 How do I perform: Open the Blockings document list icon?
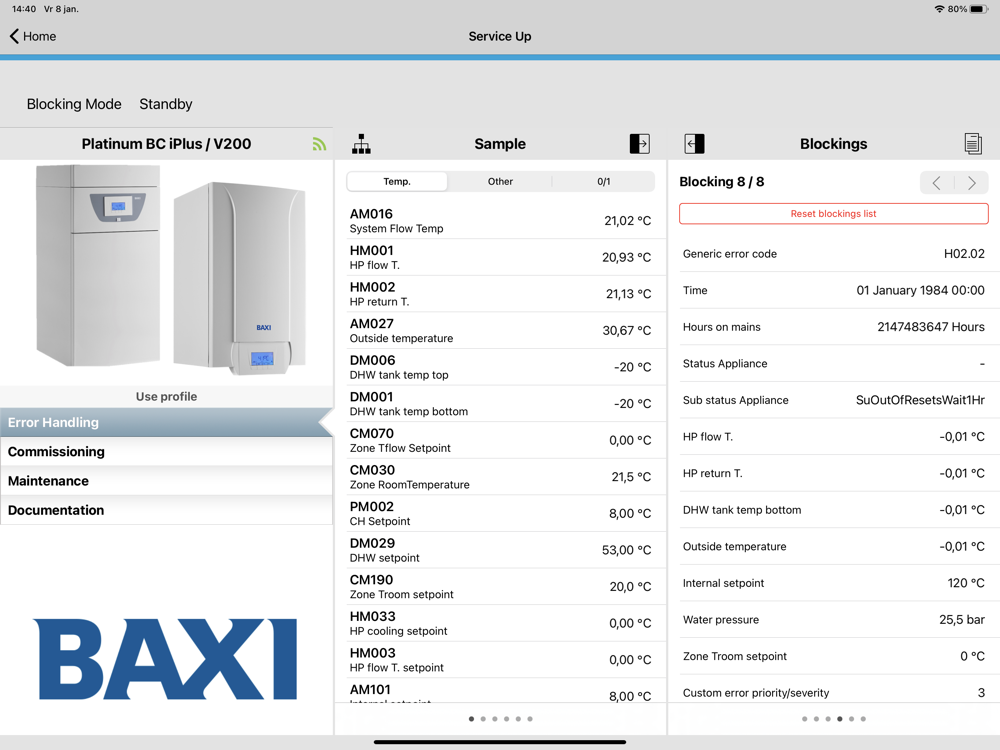(x=973, y=143)
